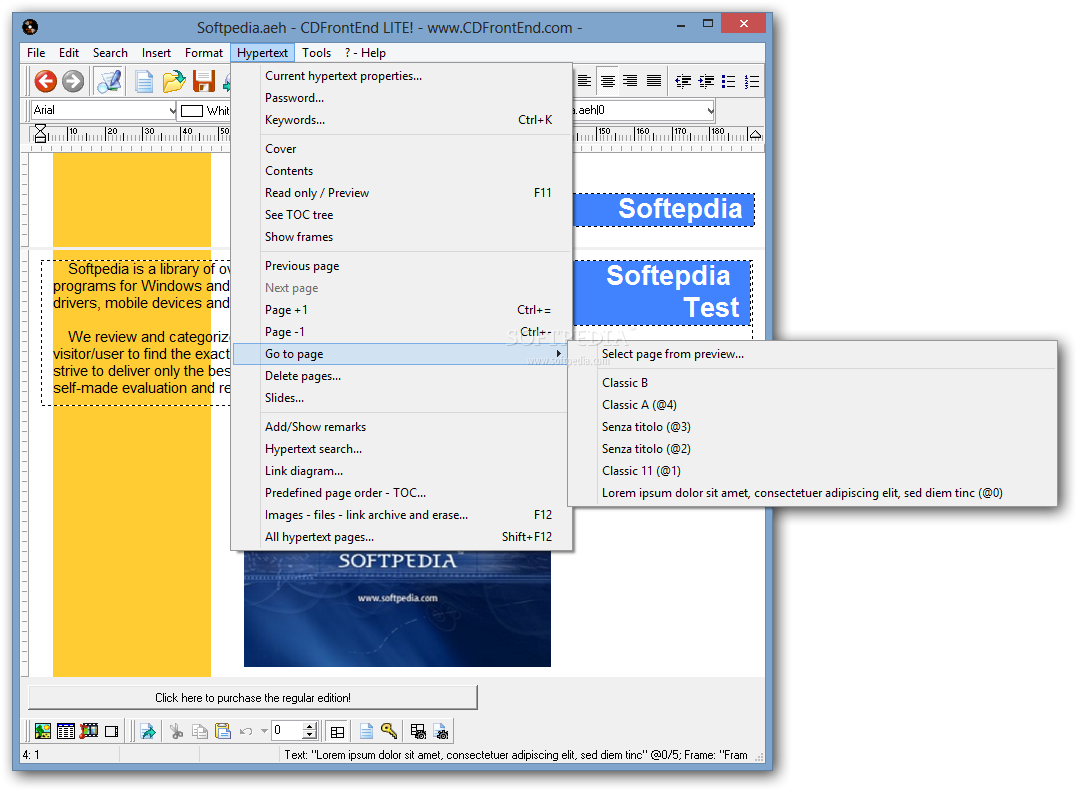Viewport: 1078px width, 791px height.
Task: Choose See TOC tree
Action: pyautogui.click(x=402, y=215)
